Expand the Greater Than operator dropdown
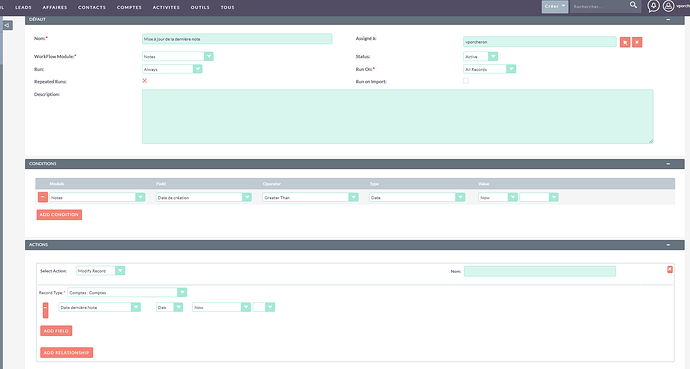 tap(310, 197)
